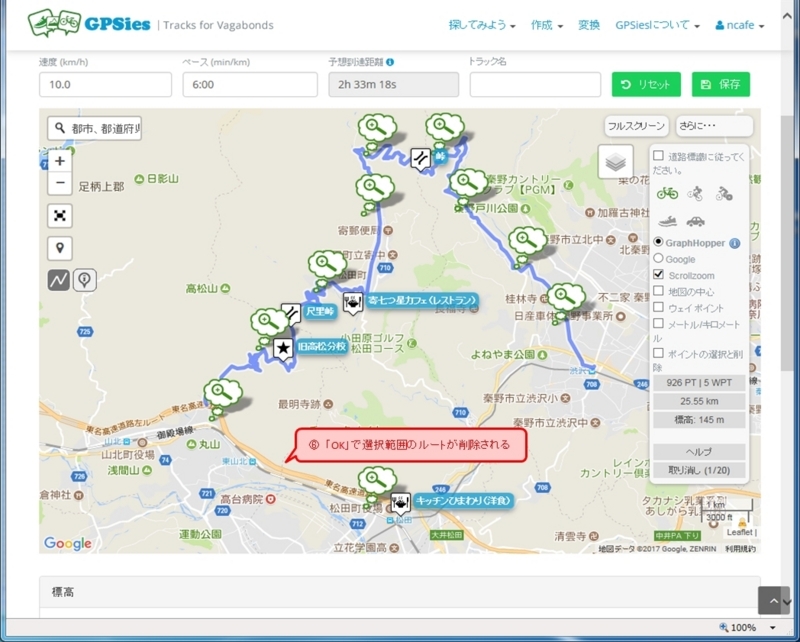Open the ncafe user account dropdown
The height and width of the screenshot is (642, 800).
[x=740, y=25]
